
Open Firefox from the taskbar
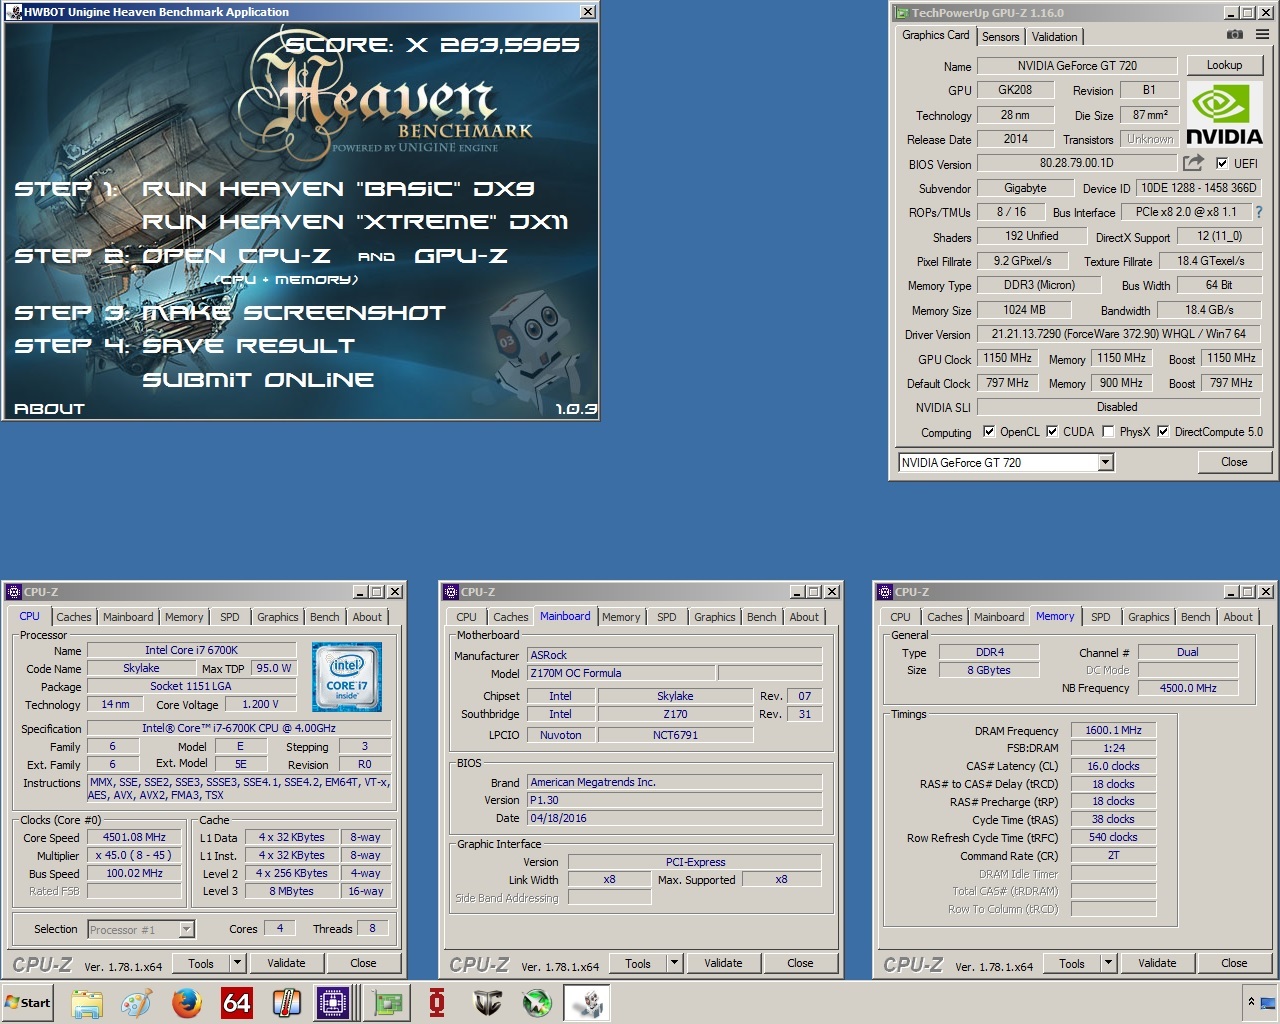pos(186,1003)
